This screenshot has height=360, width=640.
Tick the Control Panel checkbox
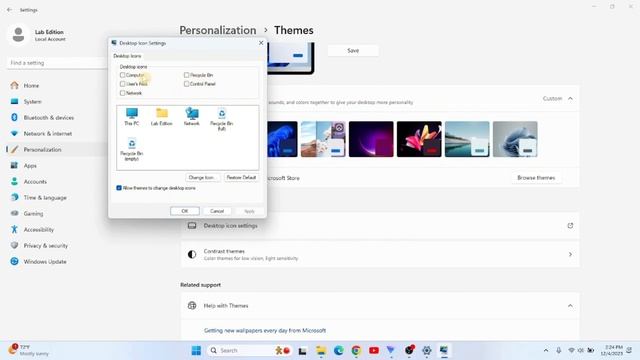[x=187, y=84]
